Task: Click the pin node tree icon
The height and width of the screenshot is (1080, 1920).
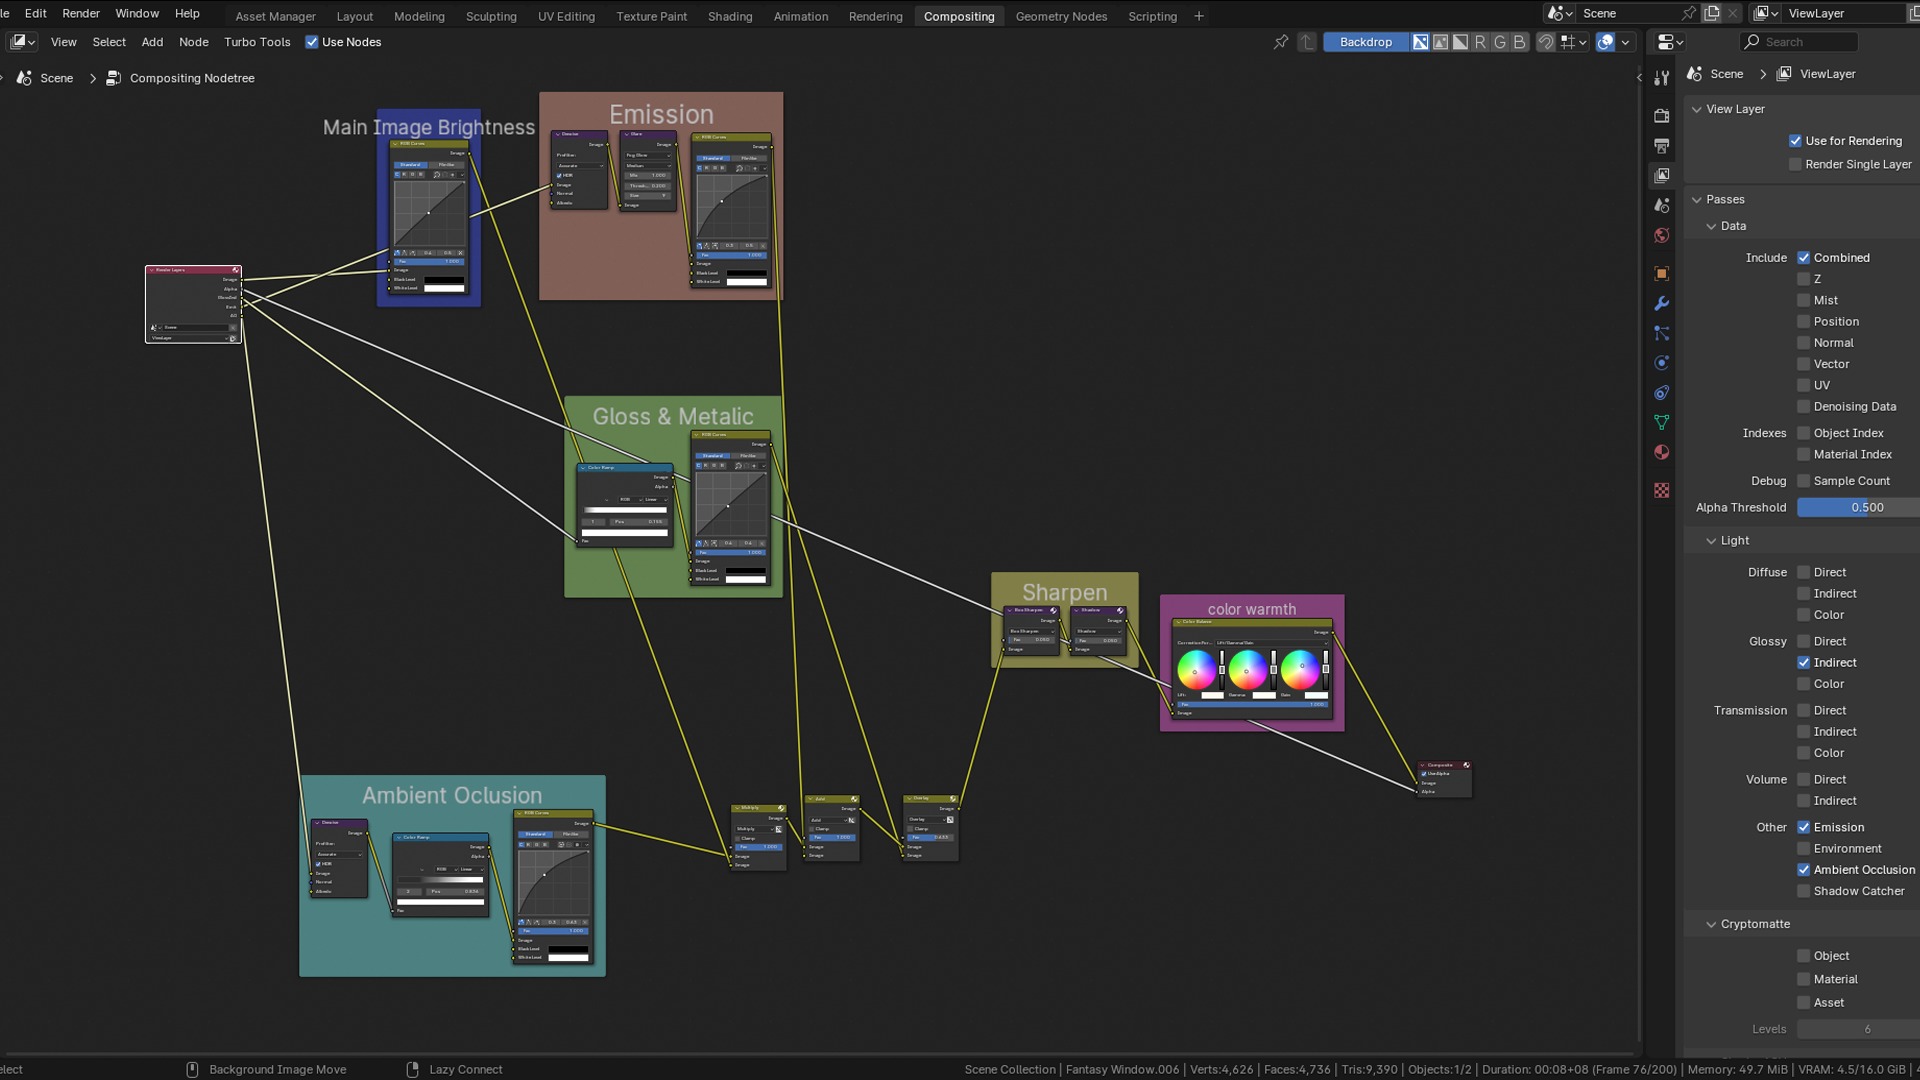Action: coord(1280,42)
